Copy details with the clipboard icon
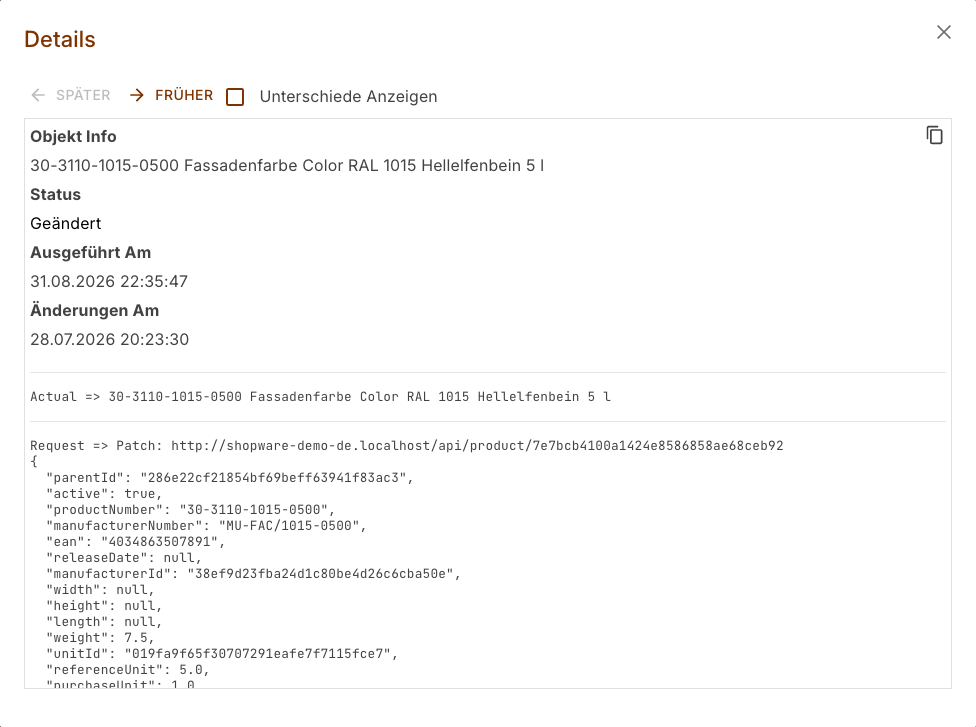This screenshot has height=727, width=976. [x=934, y=135]
